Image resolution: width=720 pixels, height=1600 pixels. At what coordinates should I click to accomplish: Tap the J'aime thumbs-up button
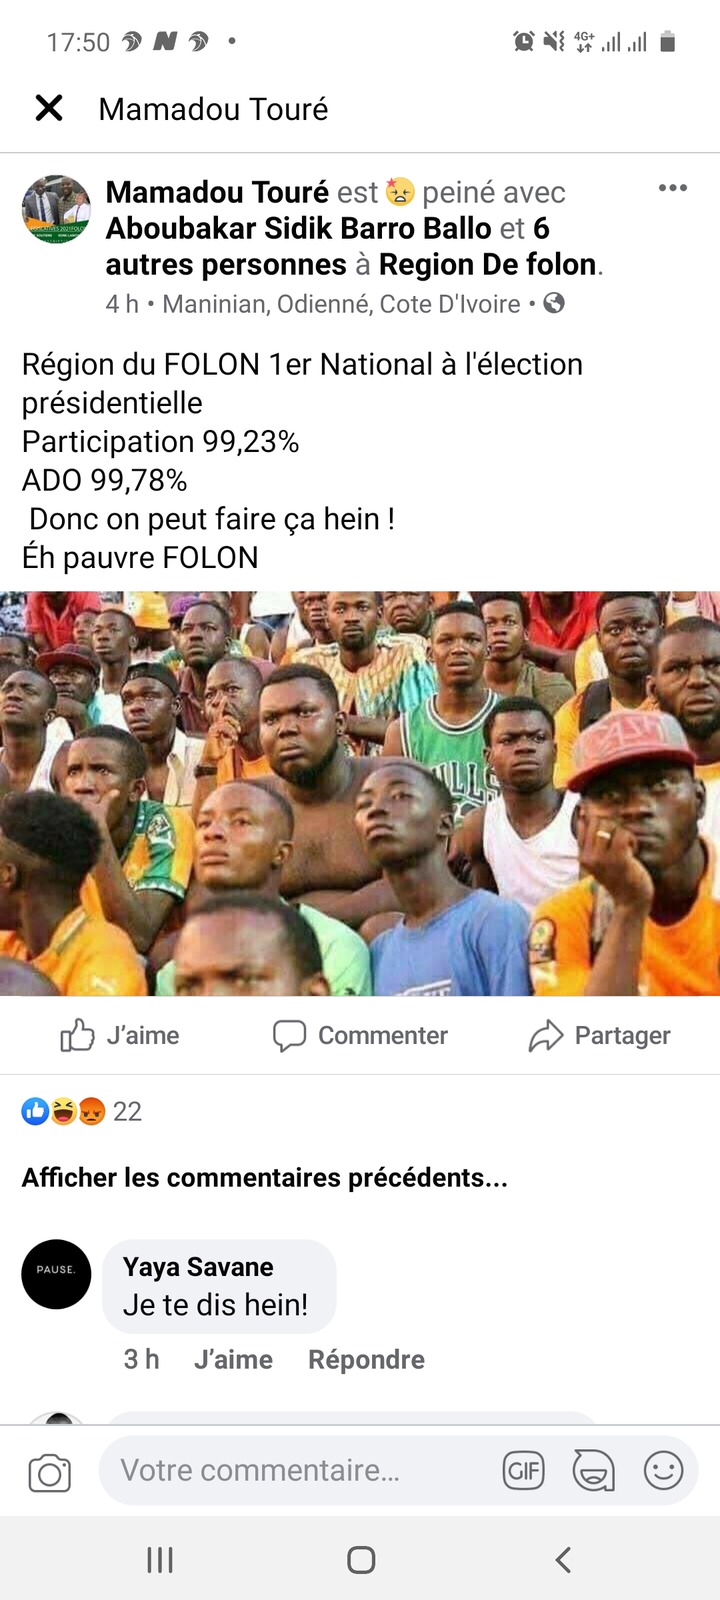(x=120, y=1035)
